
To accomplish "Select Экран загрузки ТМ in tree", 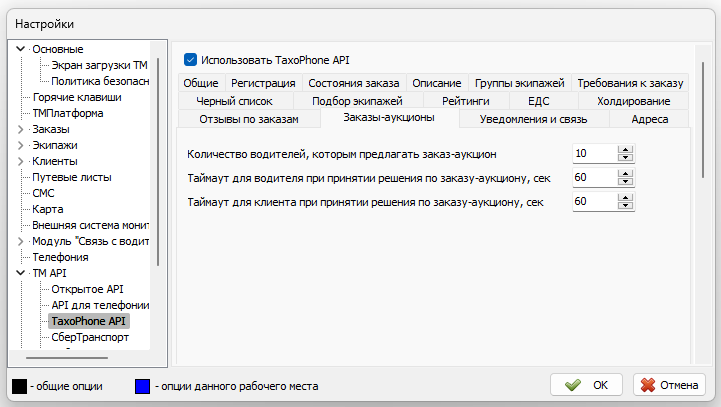I will [x=99, y=65].
